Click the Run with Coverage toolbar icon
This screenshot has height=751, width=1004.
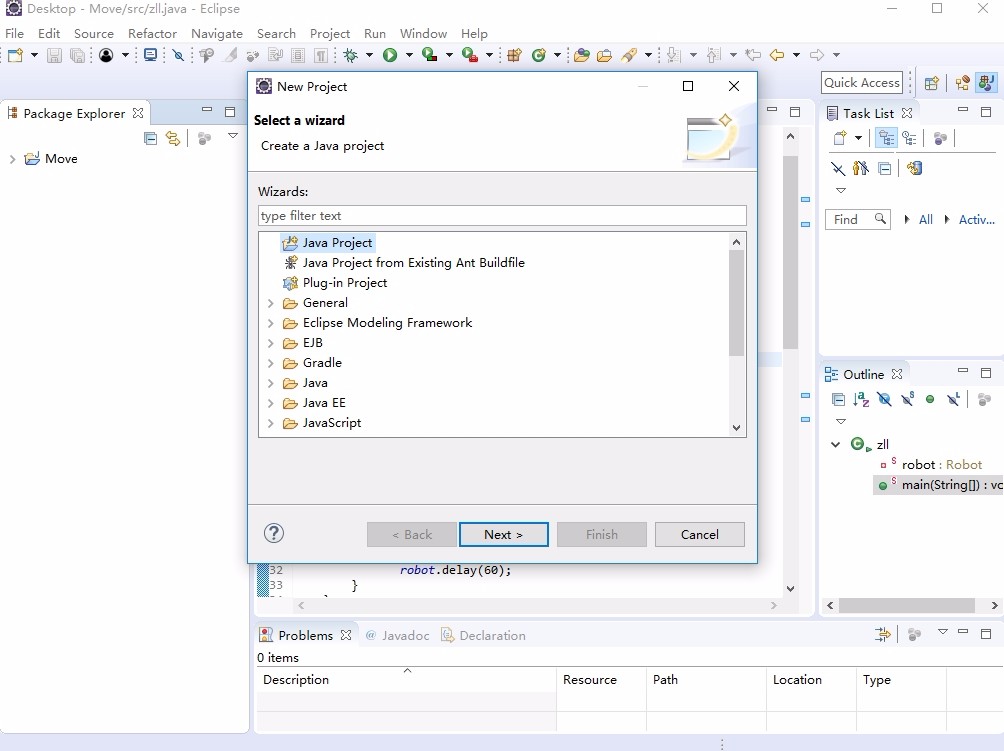(x=430, y=55)
